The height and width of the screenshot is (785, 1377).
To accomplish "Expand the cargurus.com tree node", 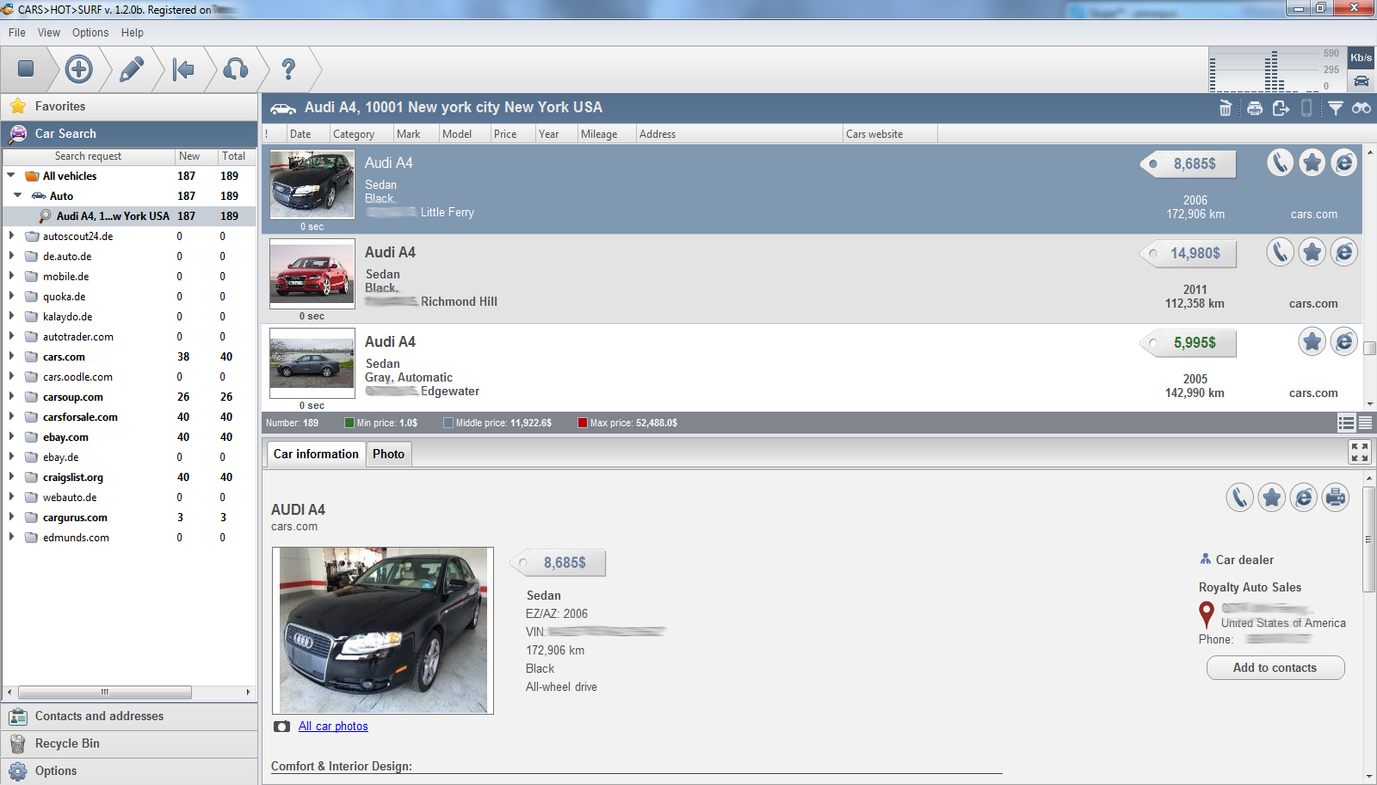I will 11,517.
